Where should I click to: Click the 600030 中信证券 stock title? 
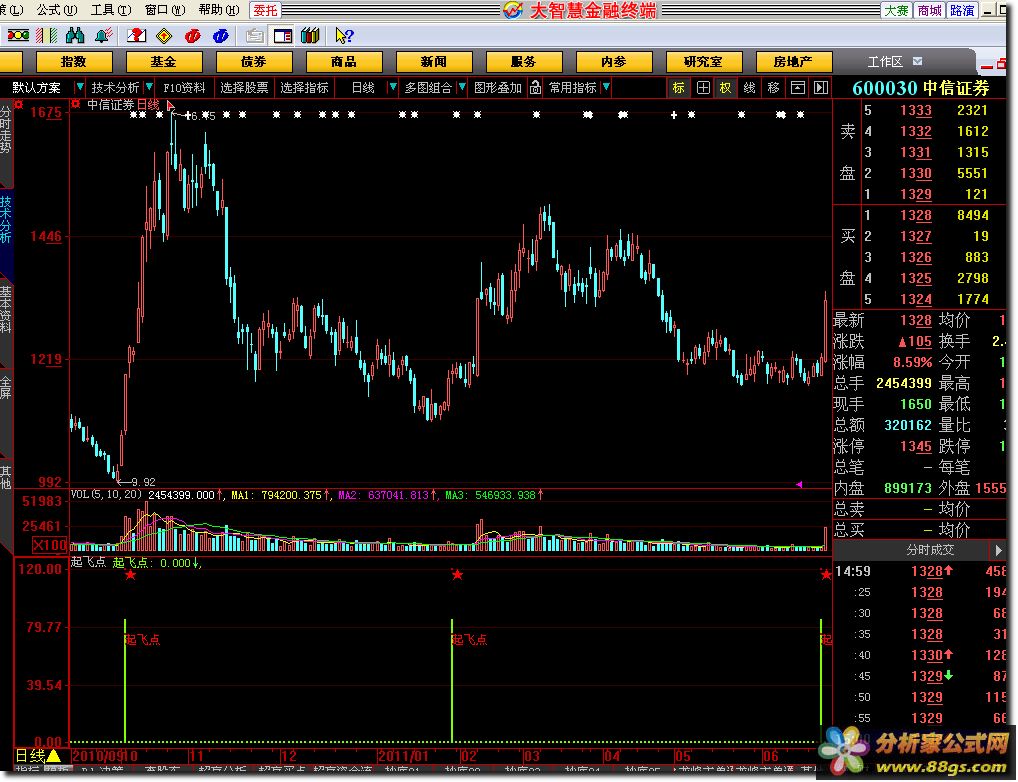coord(921,88)
